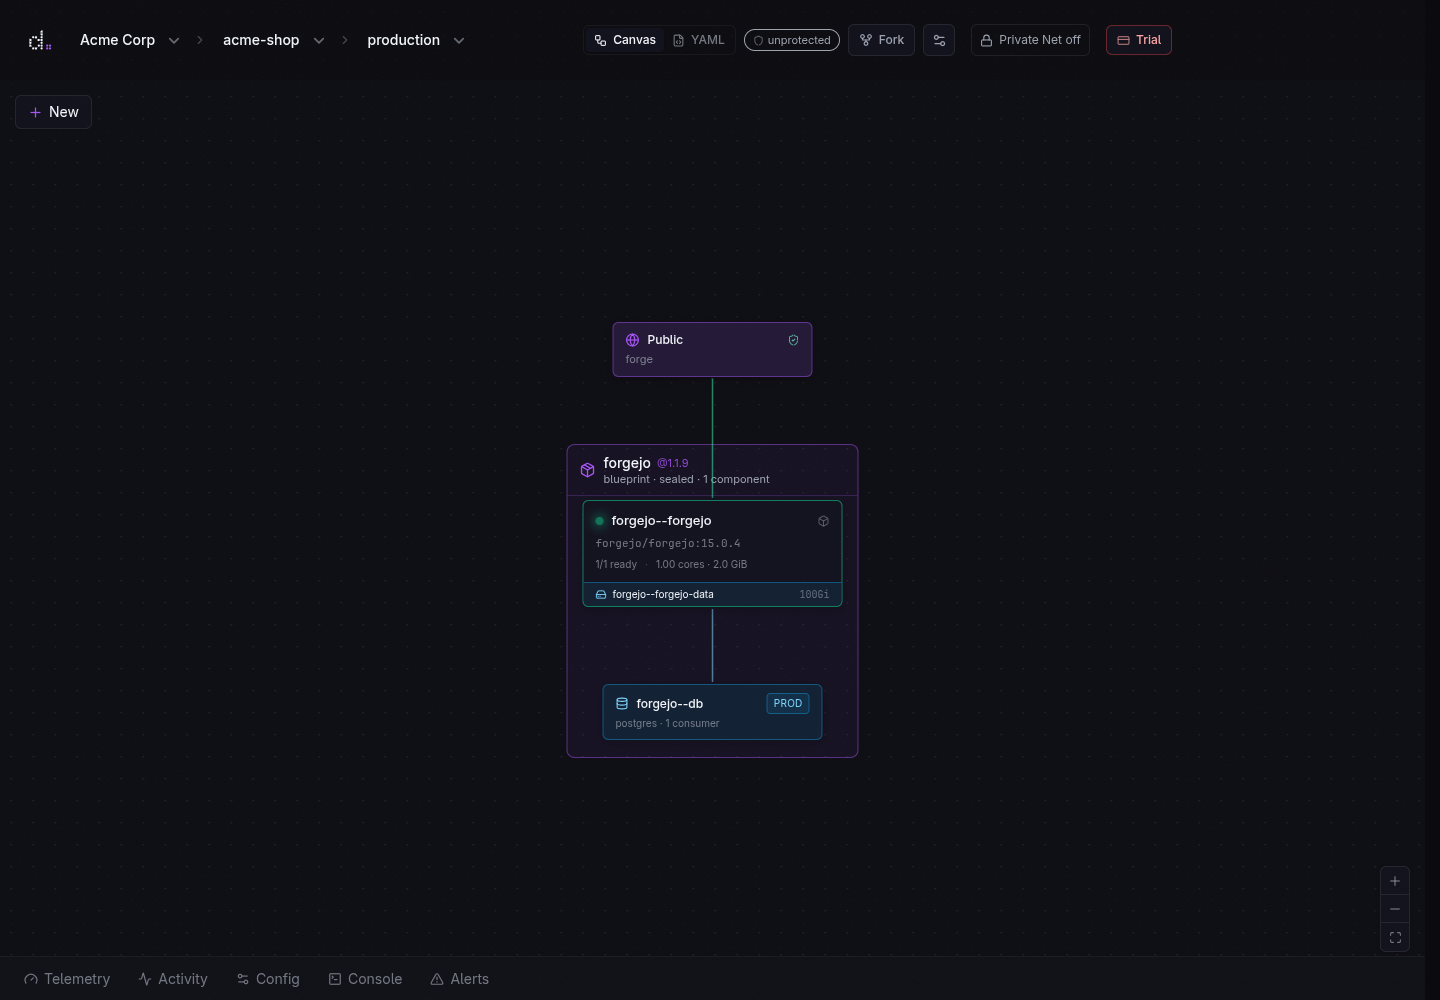Zoom out the canvas with minus button
Viewport: 1440px width, 1000px height.
click(1395, 909)
